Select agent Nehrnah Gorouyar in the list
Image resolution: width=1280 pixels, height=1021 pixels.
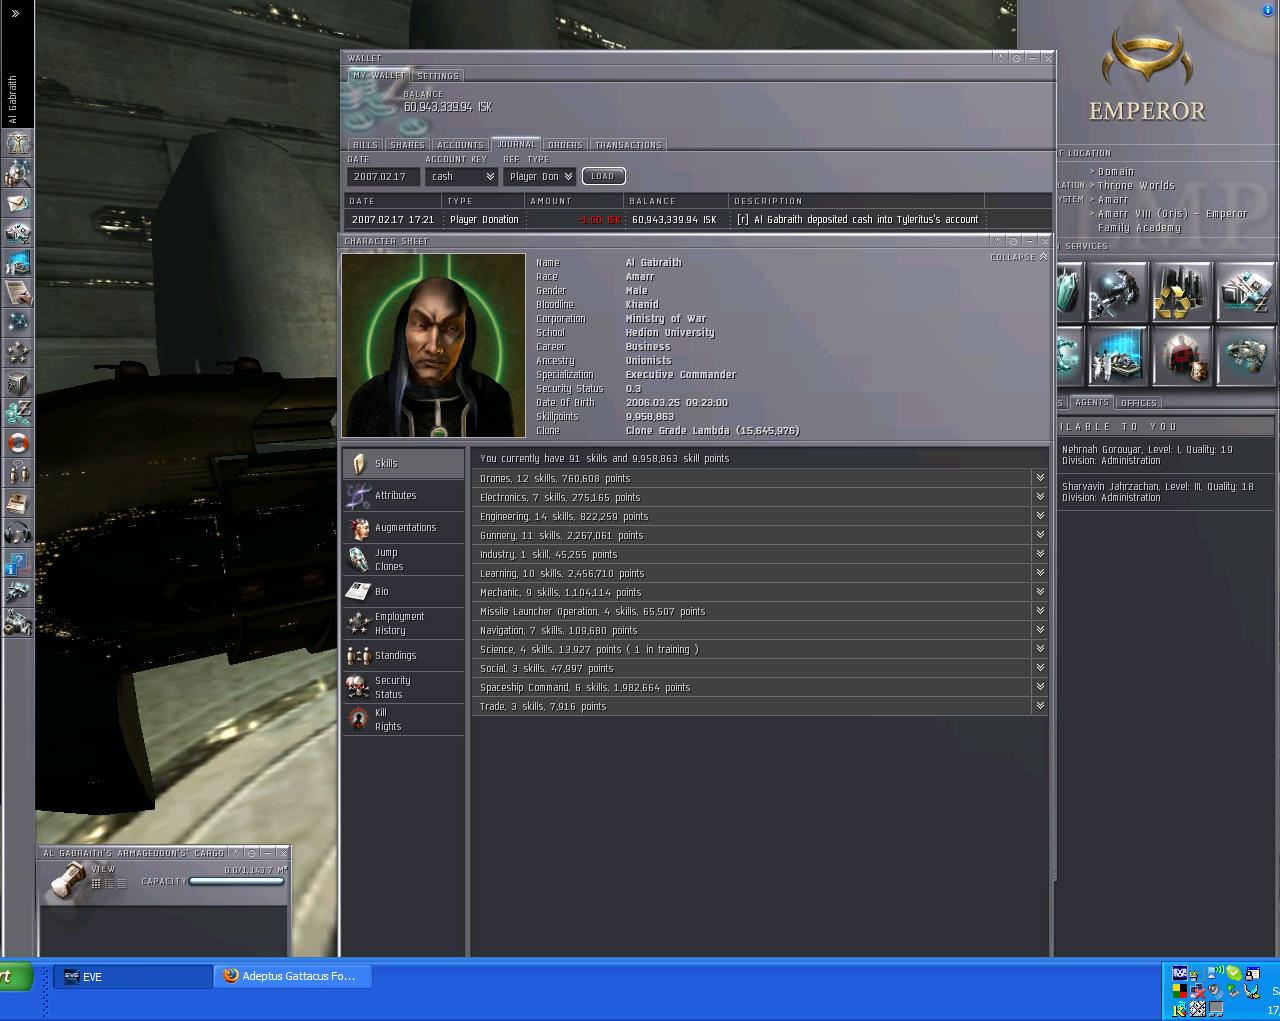1166,455
